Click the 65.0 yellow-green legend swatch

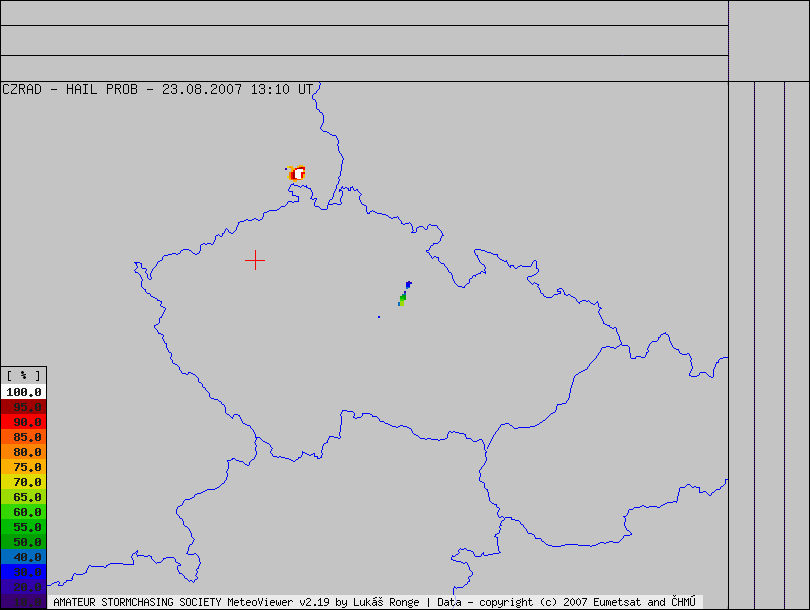tap(23, 497)
